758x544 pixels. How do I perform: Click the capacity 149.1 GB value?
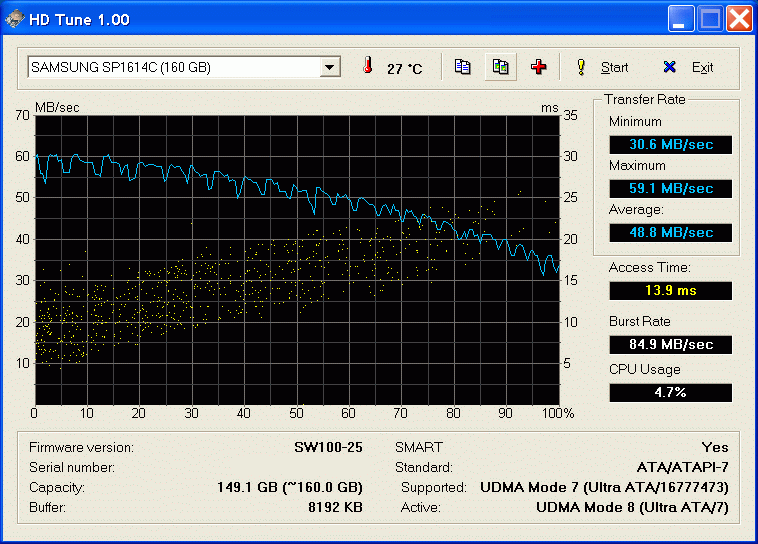pos(290,487)
